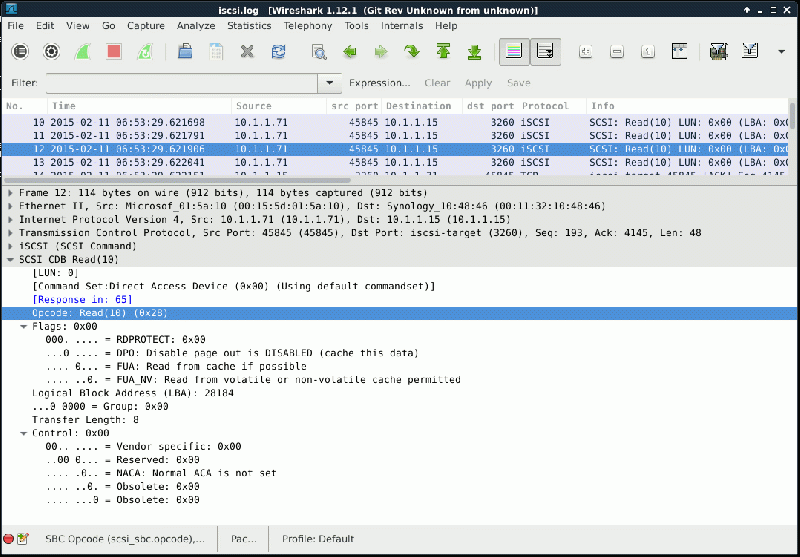This screenshot has width=800, height=557.
Task: Expand the Ethernet II section
Action: point(10,206)
